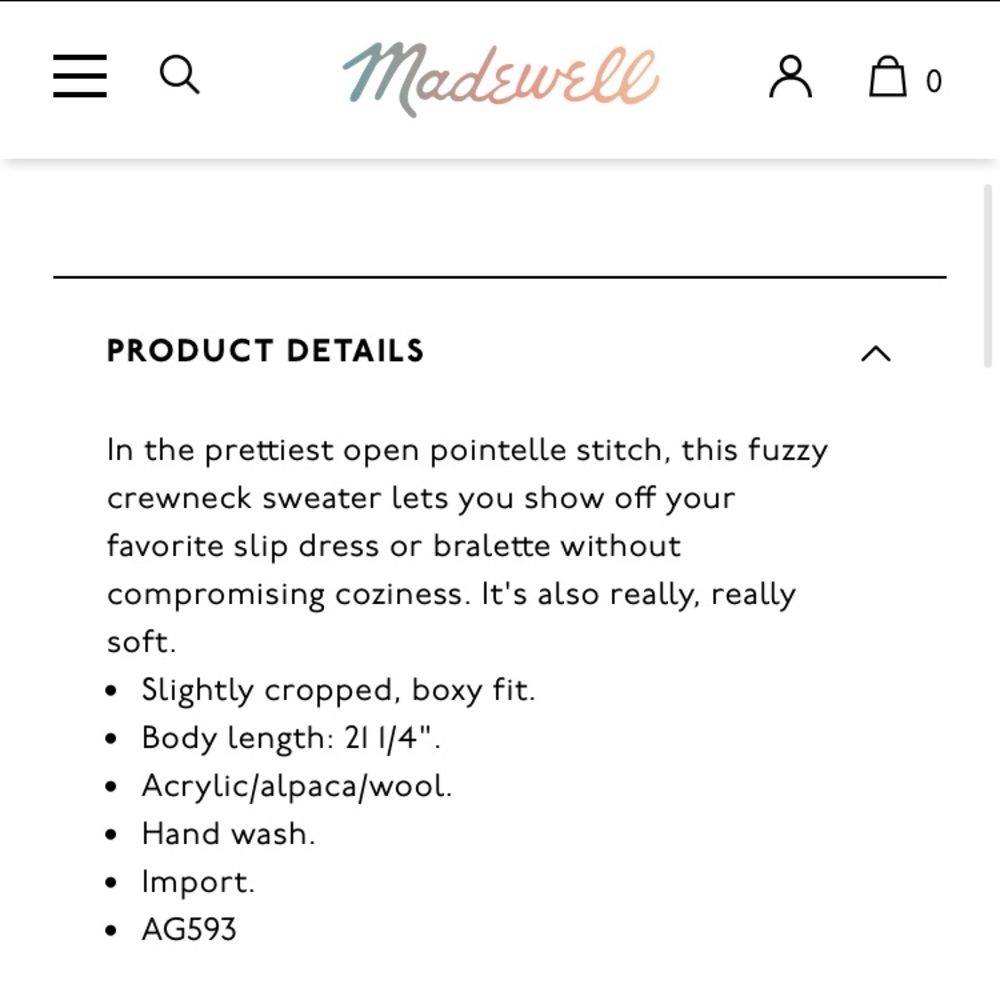Go home via the Madewell logo

pyautogui.click(x=501, y=79)
